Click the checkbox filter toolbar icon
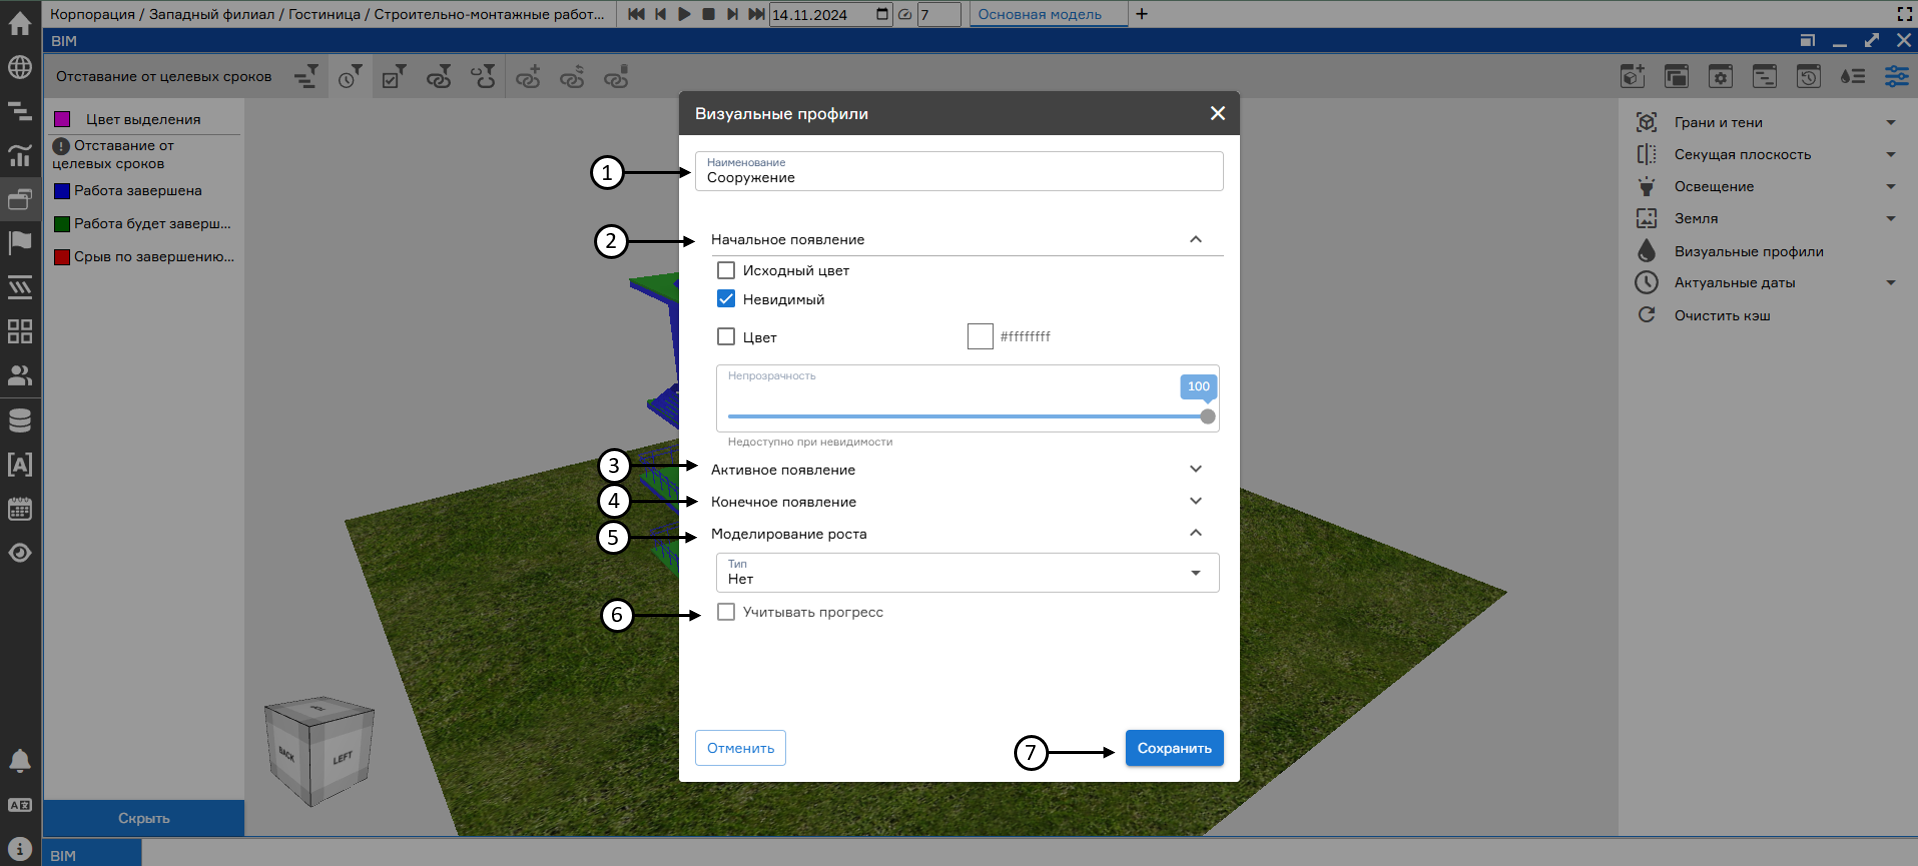This screenshot has height=866, width=1918. point(394,77)
